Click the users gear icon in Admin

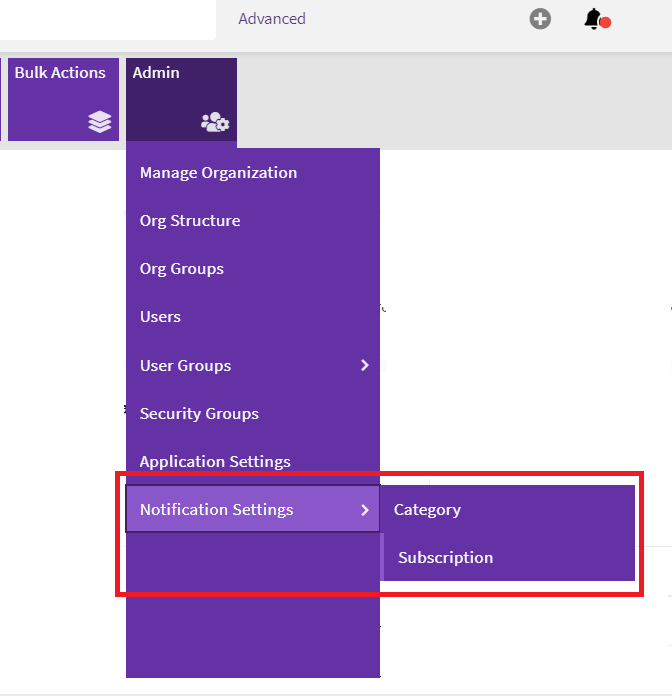point(215,123)
